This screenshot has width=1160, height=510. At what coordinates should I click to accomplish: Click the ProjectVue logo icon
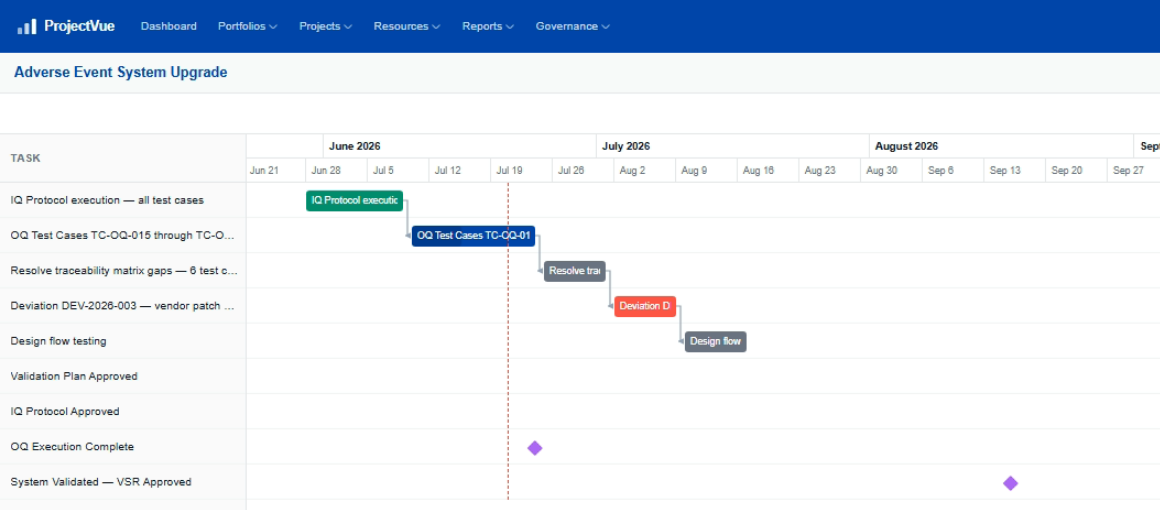pos(27,27)
